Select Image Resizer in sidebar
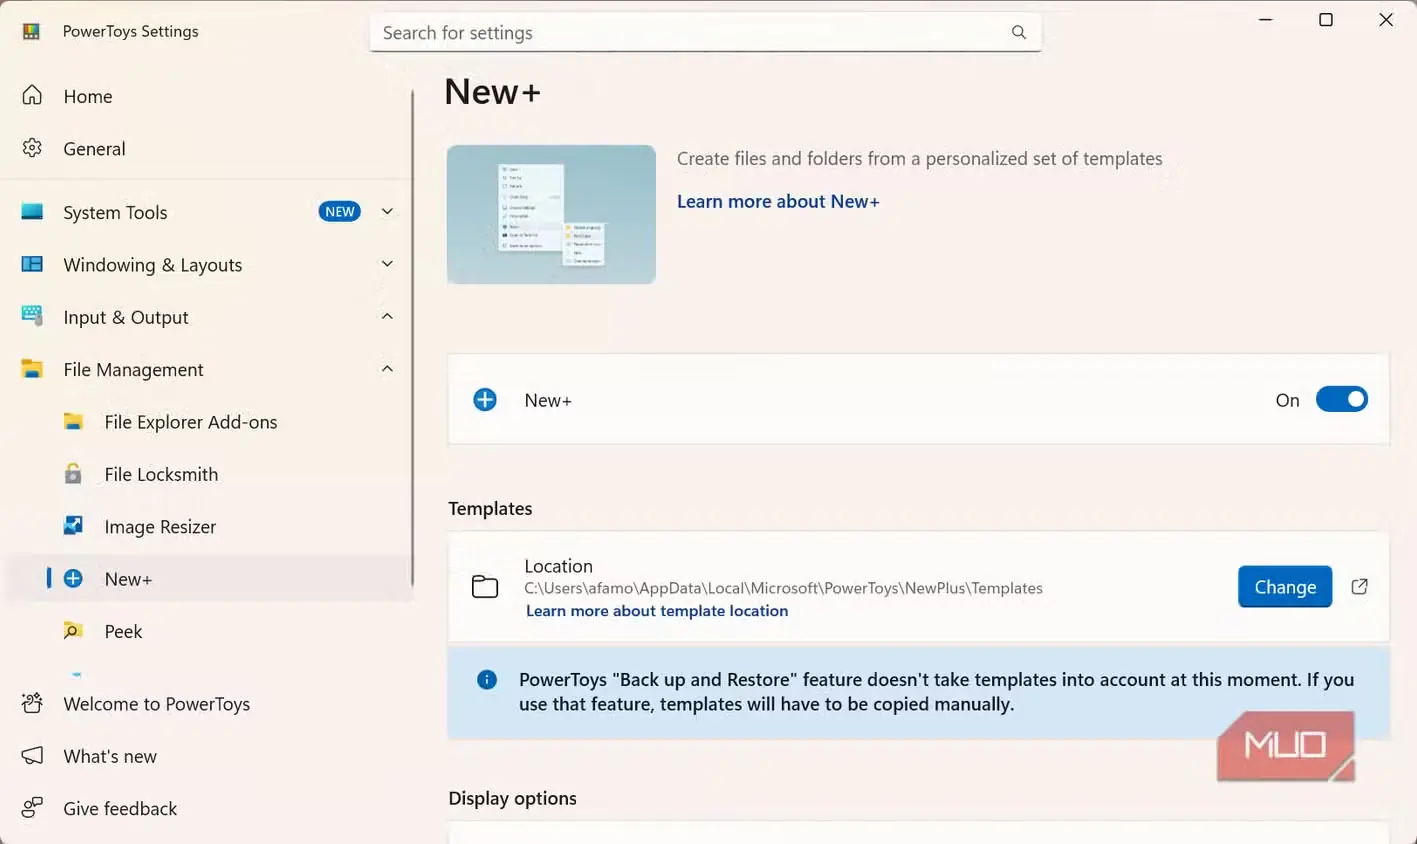 point(207,527)
